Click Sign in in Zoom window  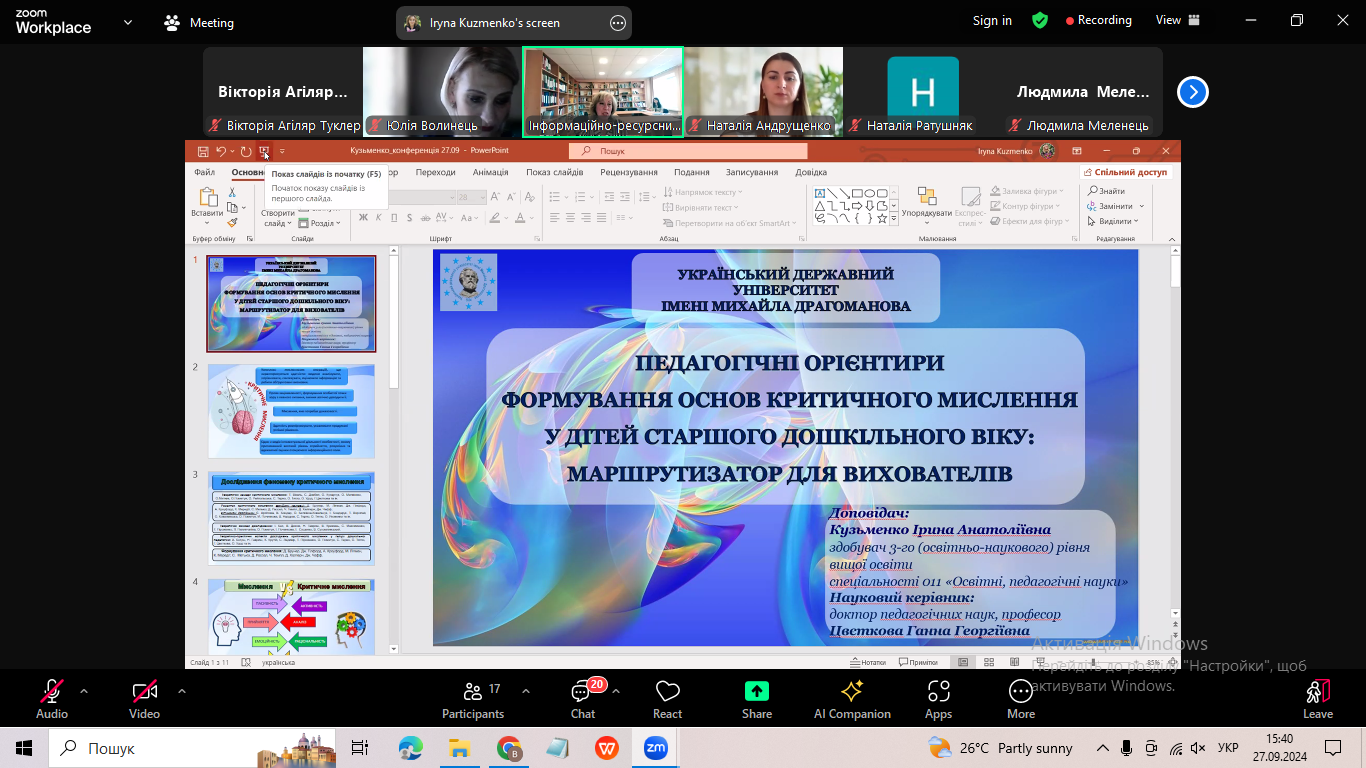tap(992, 20)
